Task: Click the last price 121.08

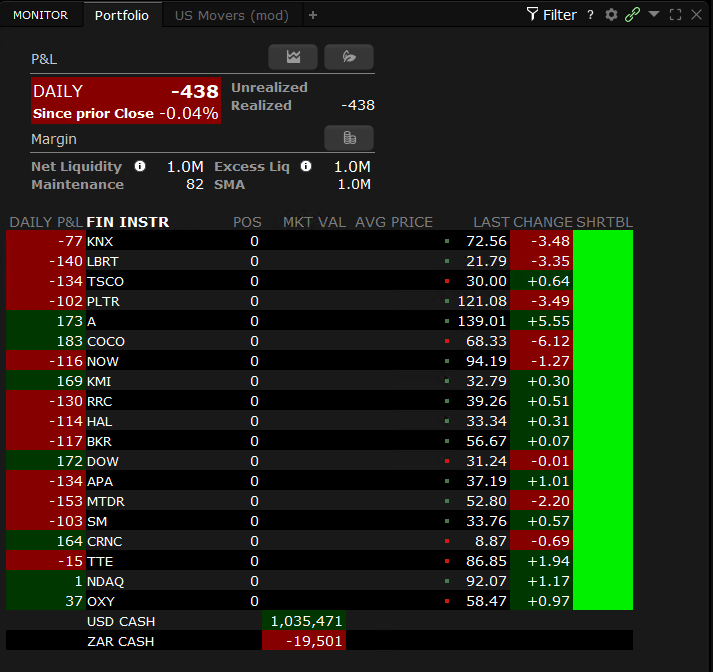Action: tap(482, 301)
